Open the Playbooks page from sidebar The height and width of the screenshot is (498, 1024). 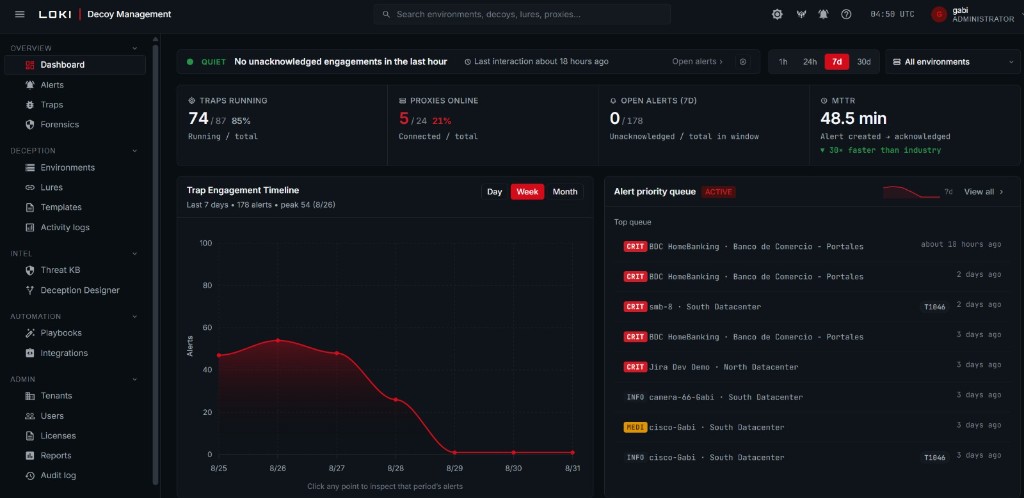pos(74,333)
